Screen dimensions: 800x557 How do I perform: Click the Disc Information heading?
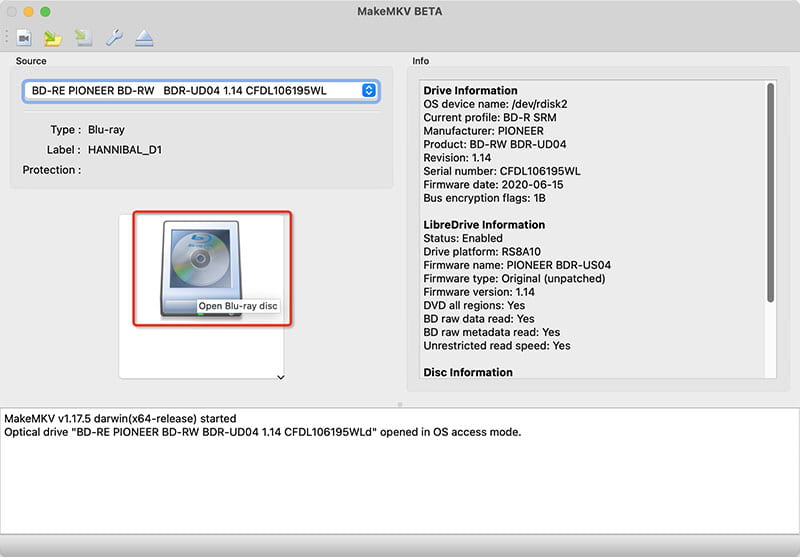pyautogui.click(x=468, y=372)
